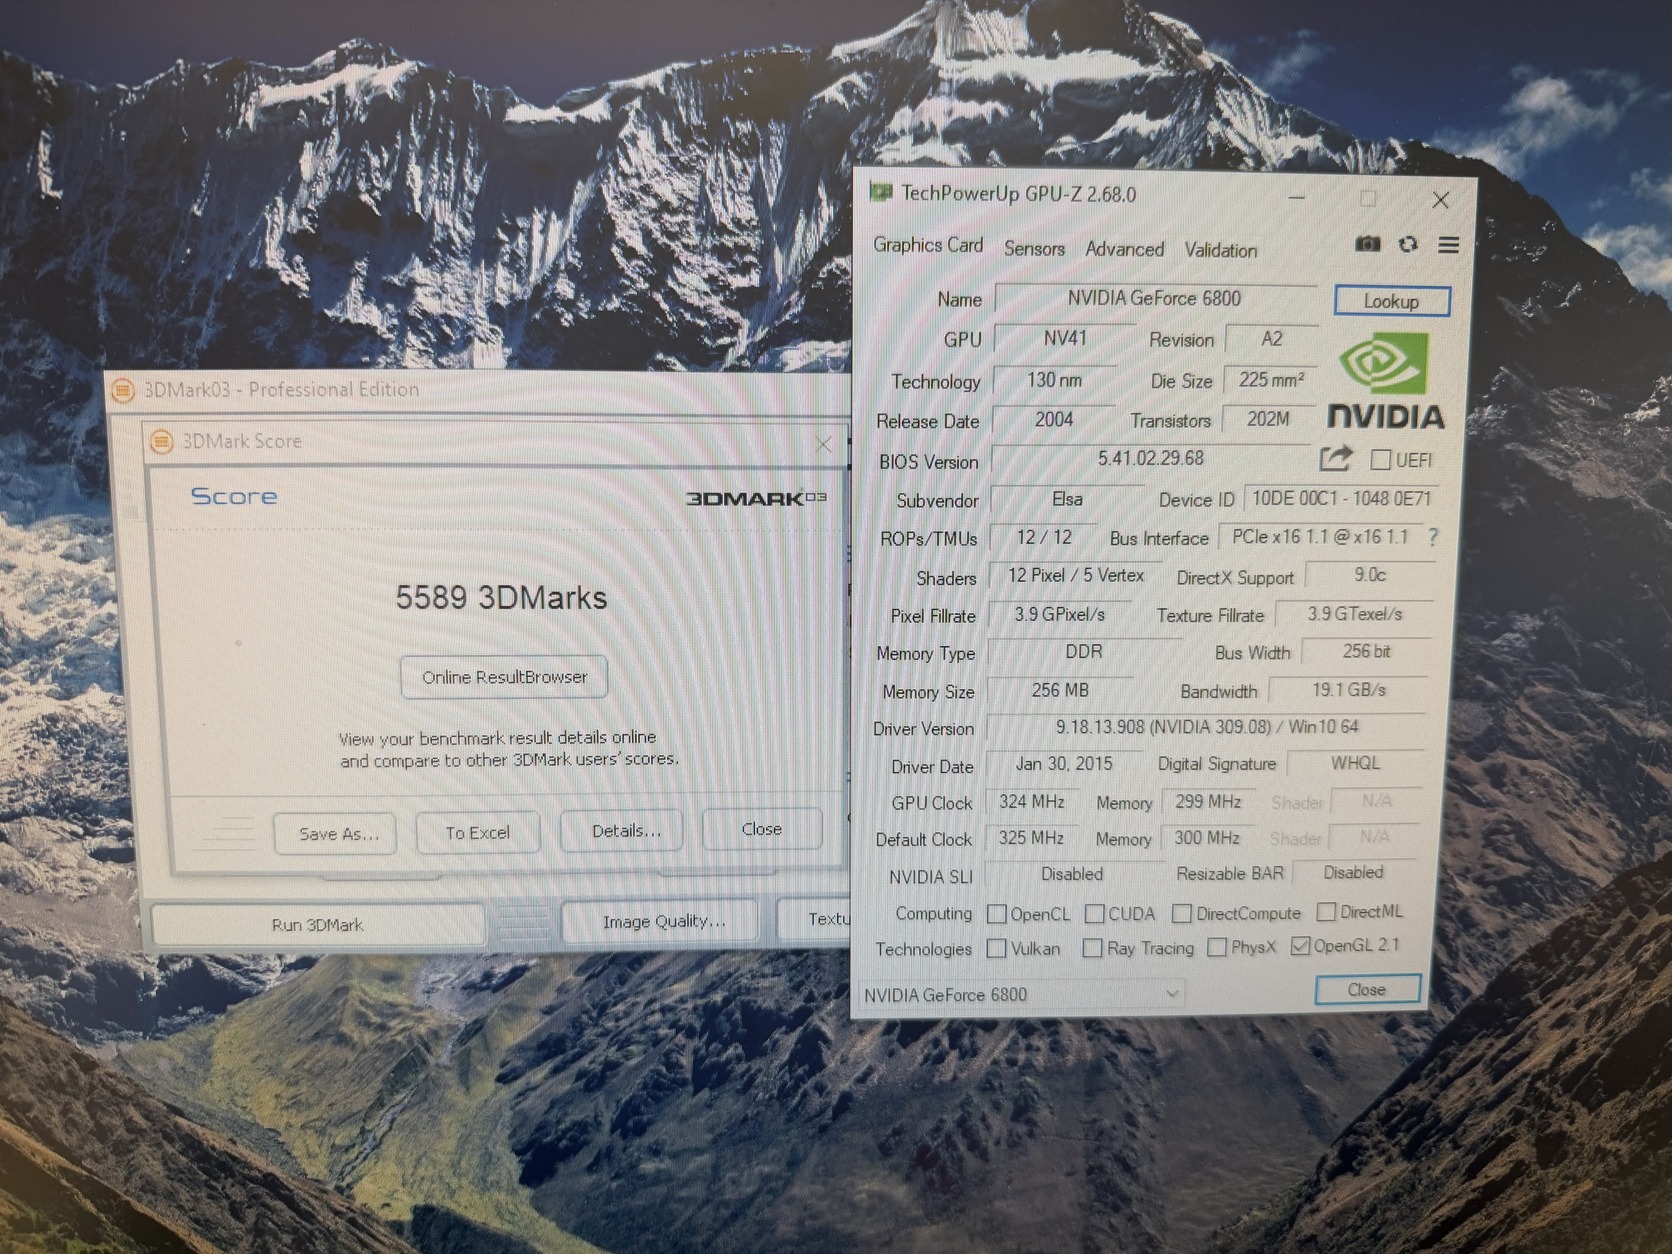This screenshot has height=1254, width=1672.
Task: Toggle the CUDA checkbox
Action: tap(1095, 914)
